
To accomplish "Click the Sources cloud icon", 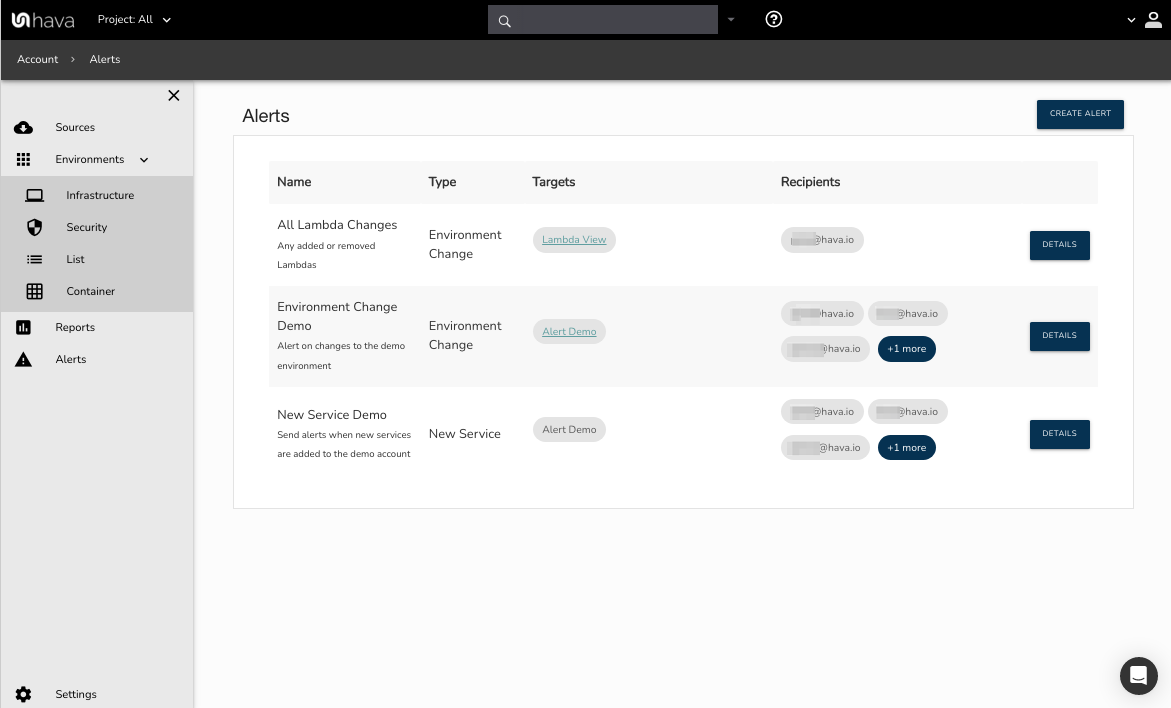I will (23, 128).
